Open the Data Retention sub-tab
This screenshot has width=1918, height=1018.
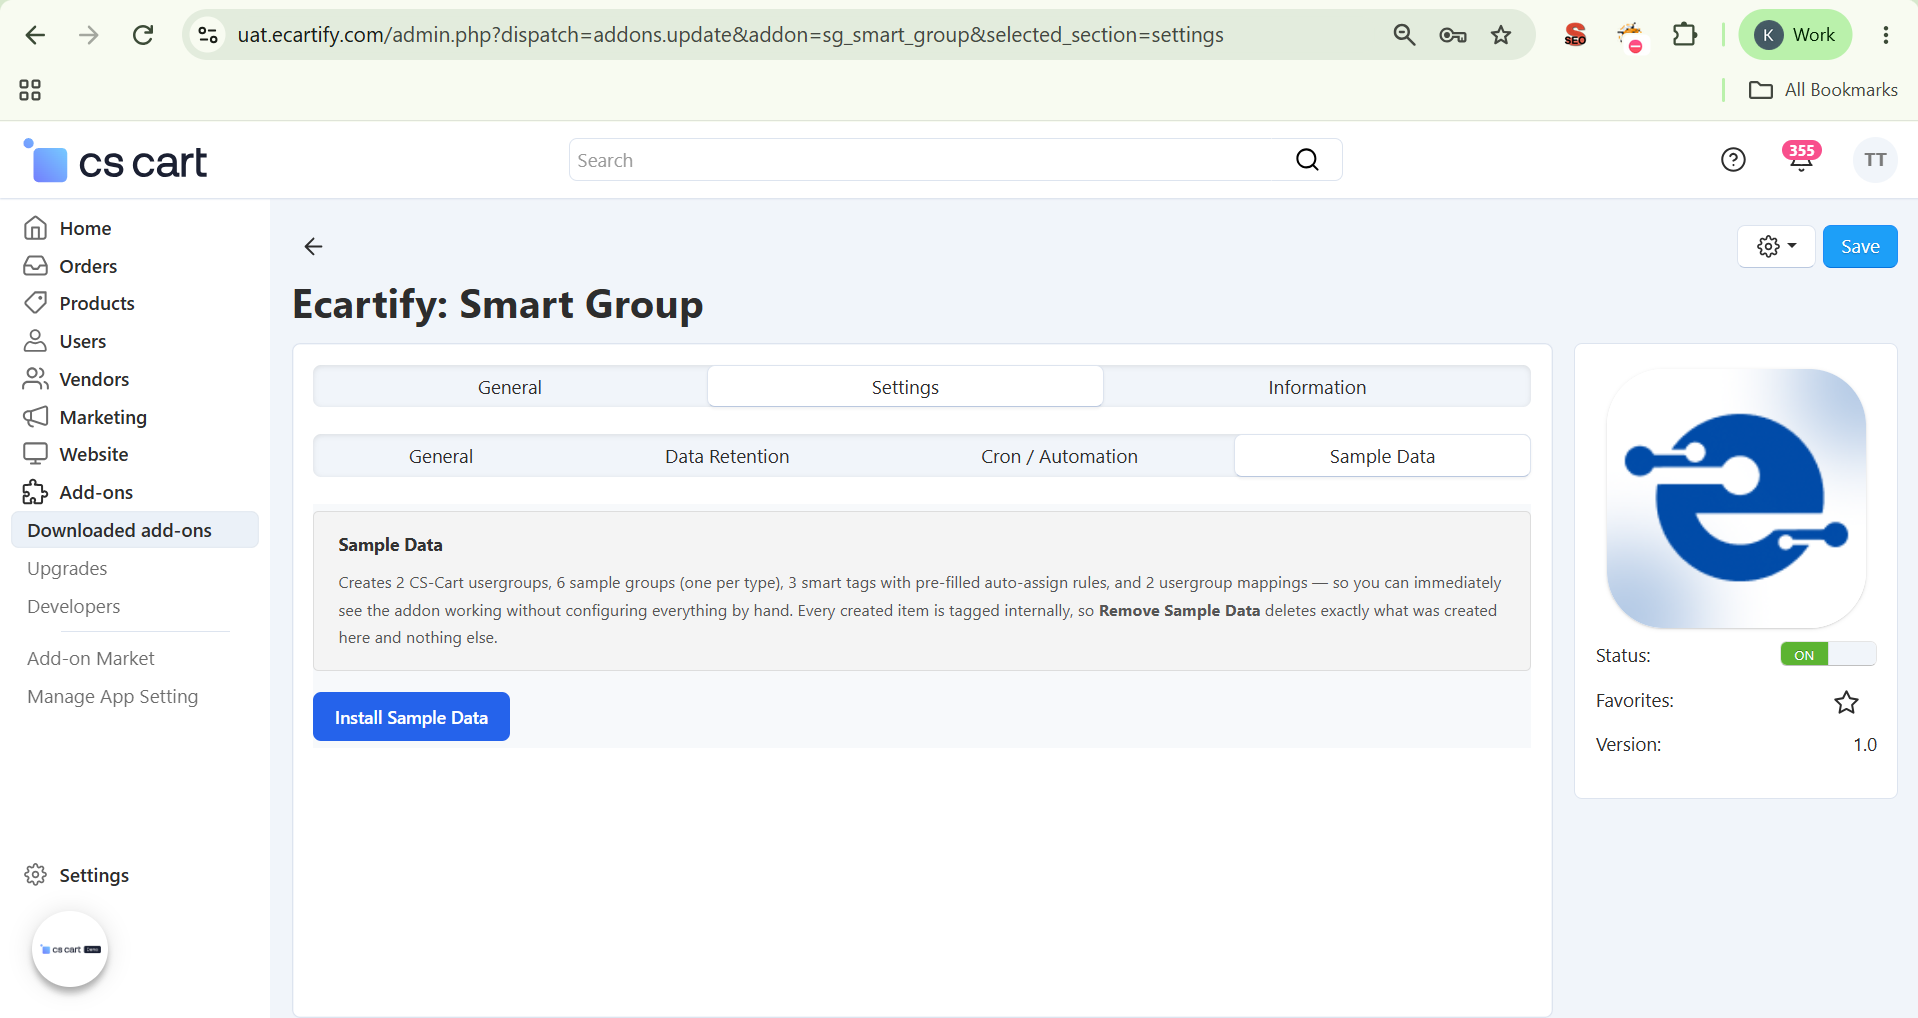point(727,456)
